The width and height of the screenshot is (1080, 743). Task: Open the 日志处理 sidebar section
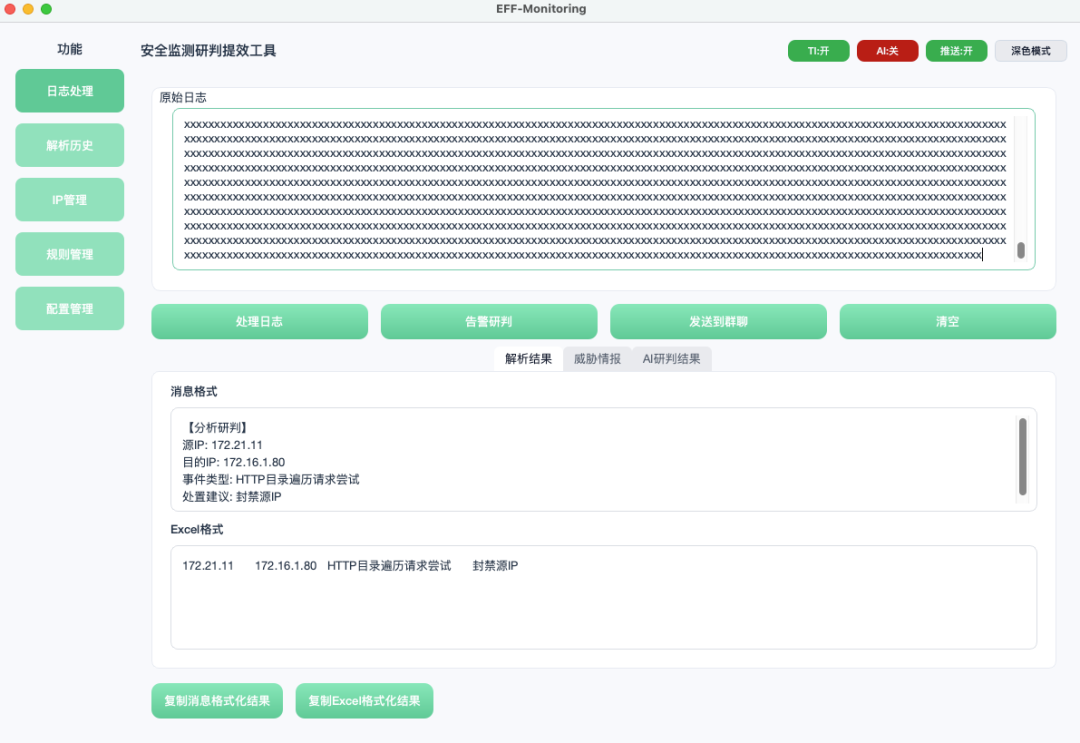point(70,91)
